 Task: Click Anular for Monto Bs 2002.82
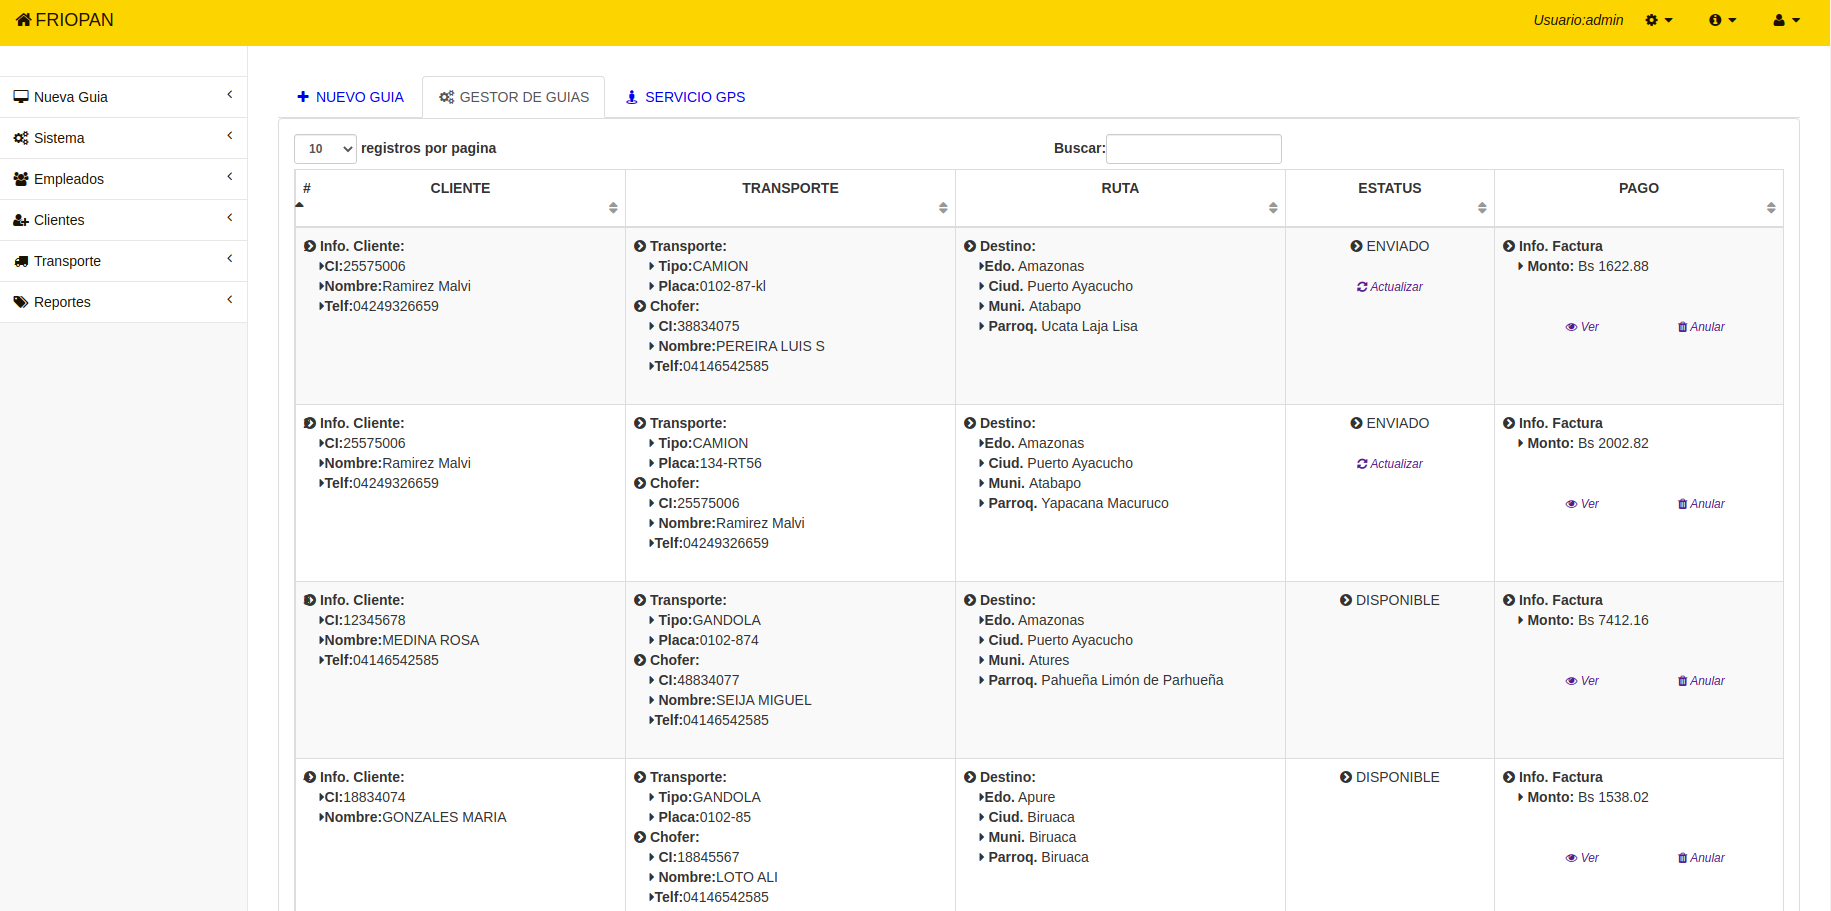pos(1701,504)
